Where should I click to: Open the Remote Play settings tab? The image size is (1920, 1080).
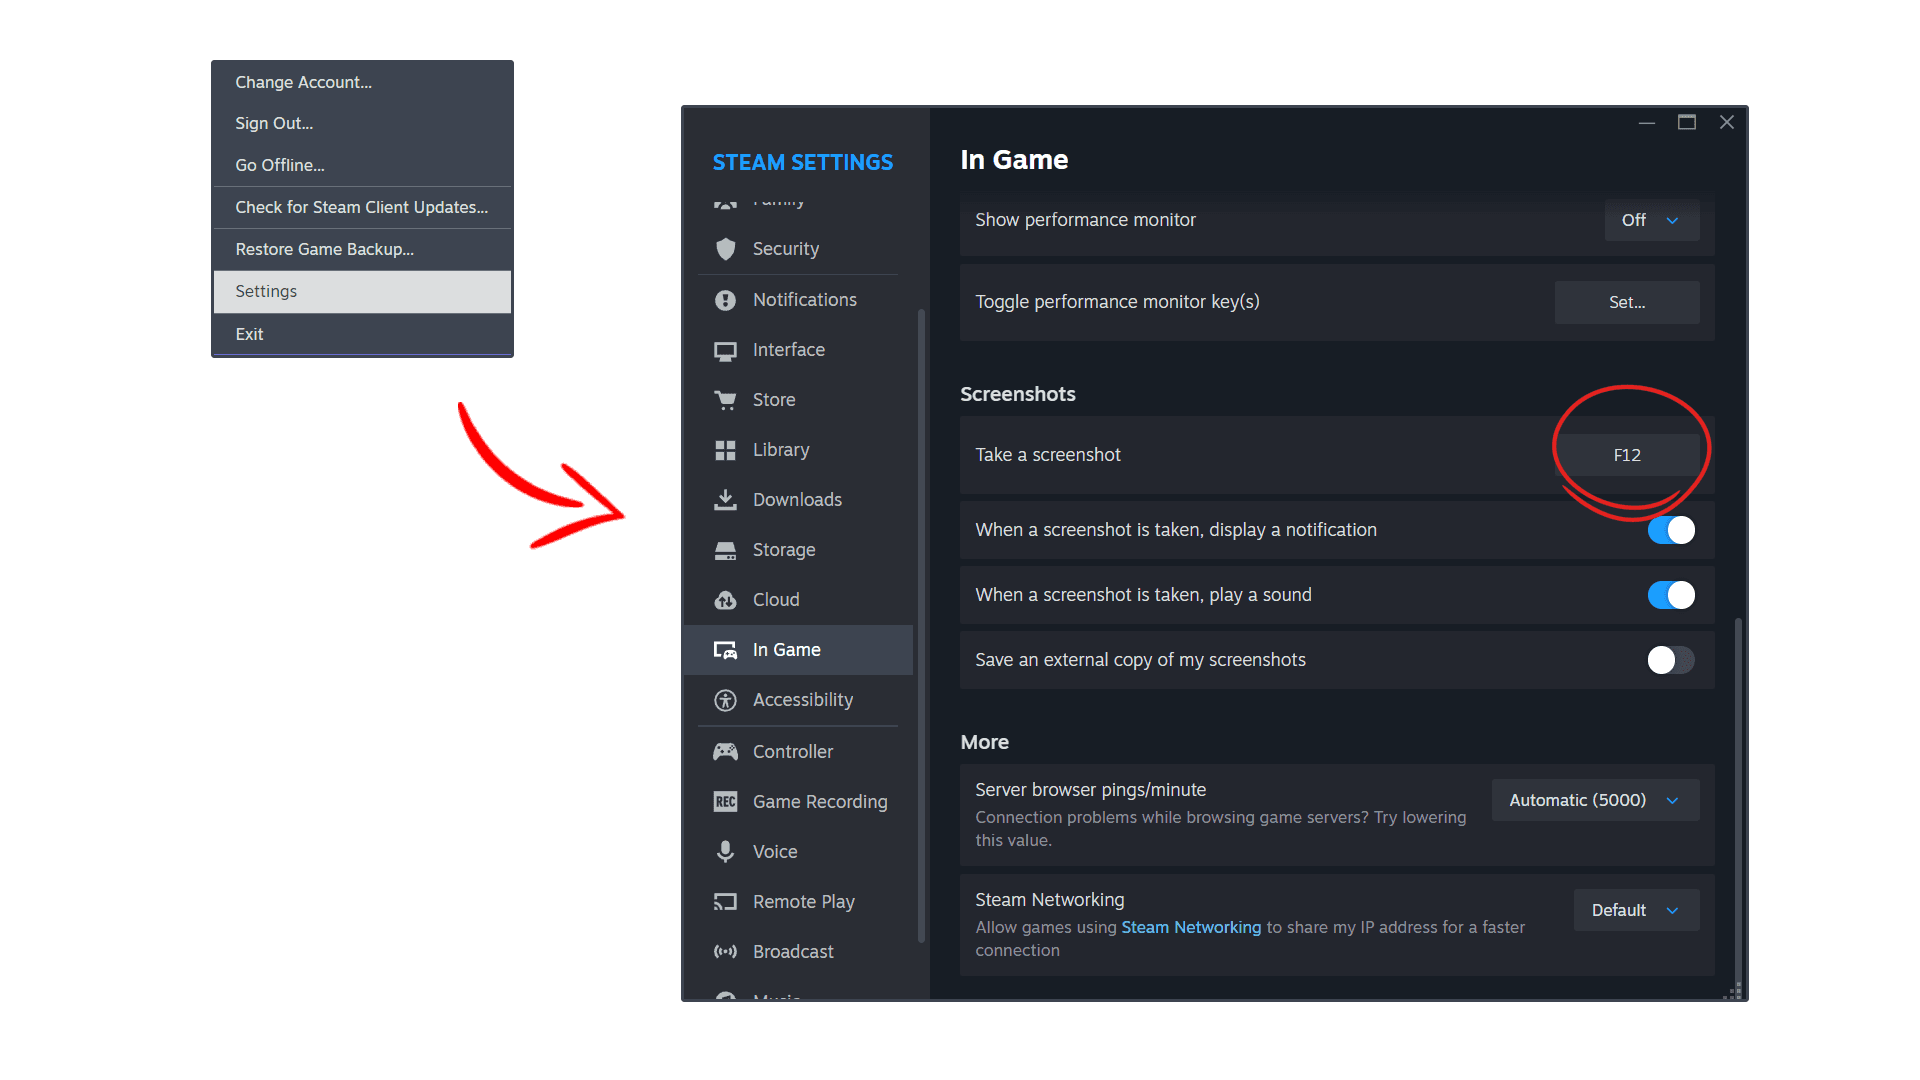tap(798, 902)
